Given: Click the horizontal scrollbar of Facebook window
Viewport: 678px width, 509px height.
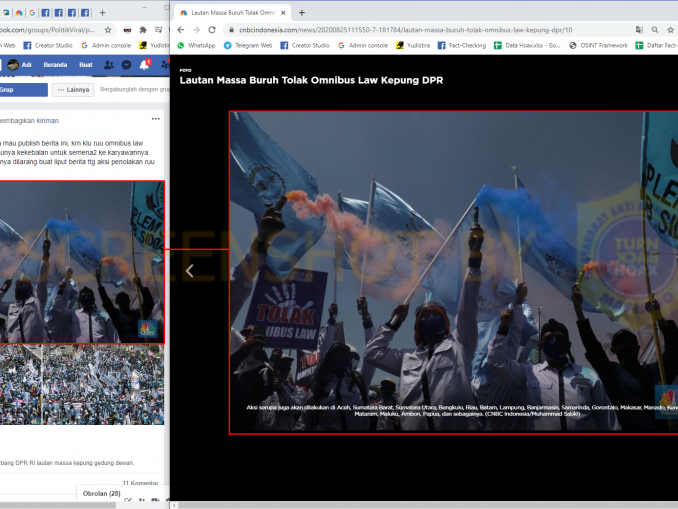Looking at the screenshot, I should tap(58, 505).
